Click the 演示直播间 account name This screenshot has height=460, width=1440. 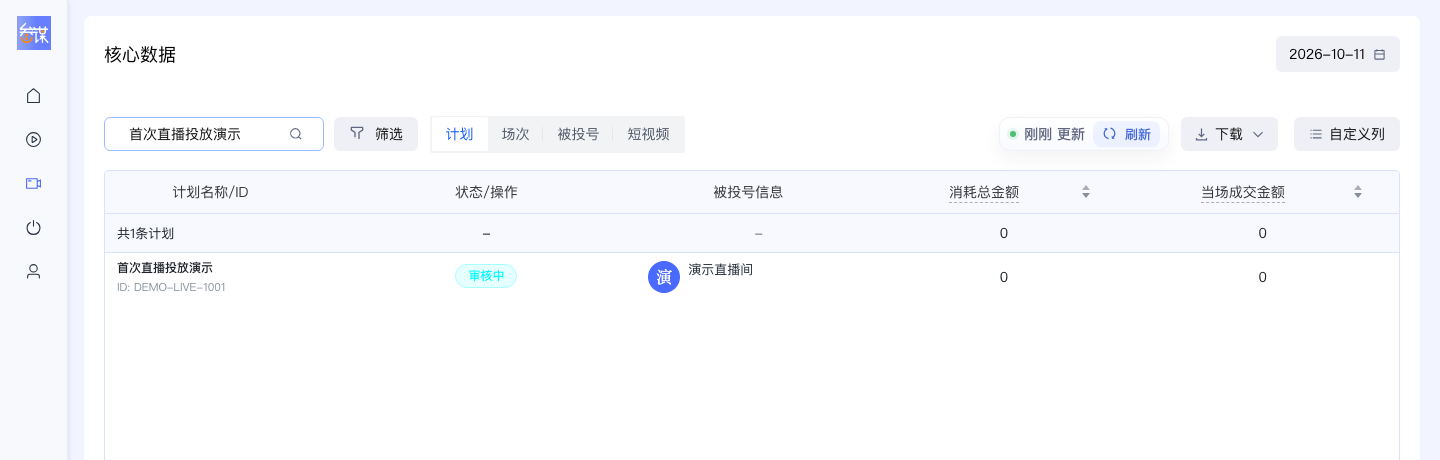[x=721, y=270]
